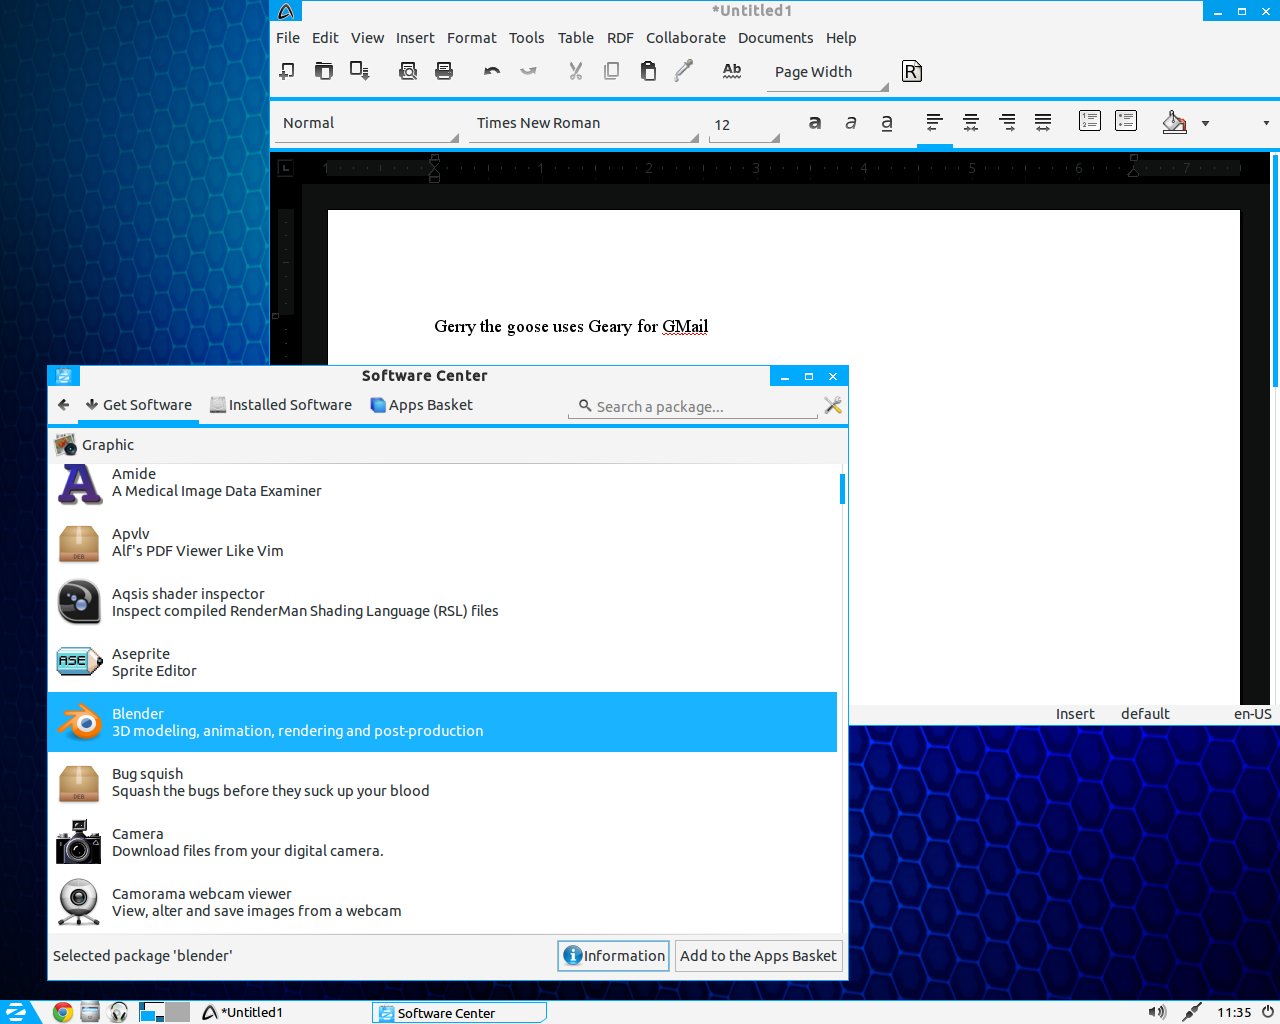Undo the last action in AbiWord
This screenshot has height=1024, width=1280.
click(x=492, y=71)
